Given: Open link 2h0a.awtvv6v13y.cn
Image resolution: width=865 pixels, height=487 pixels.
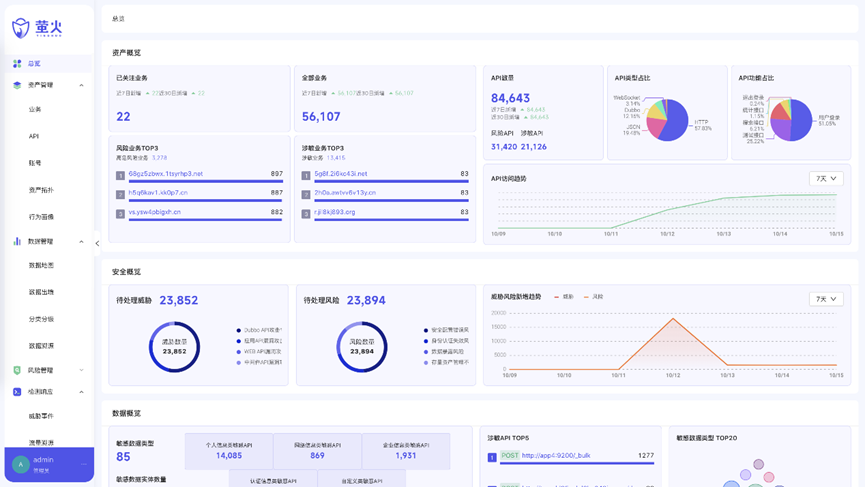Looking at the screenshot, I should (x=345, y=192).
